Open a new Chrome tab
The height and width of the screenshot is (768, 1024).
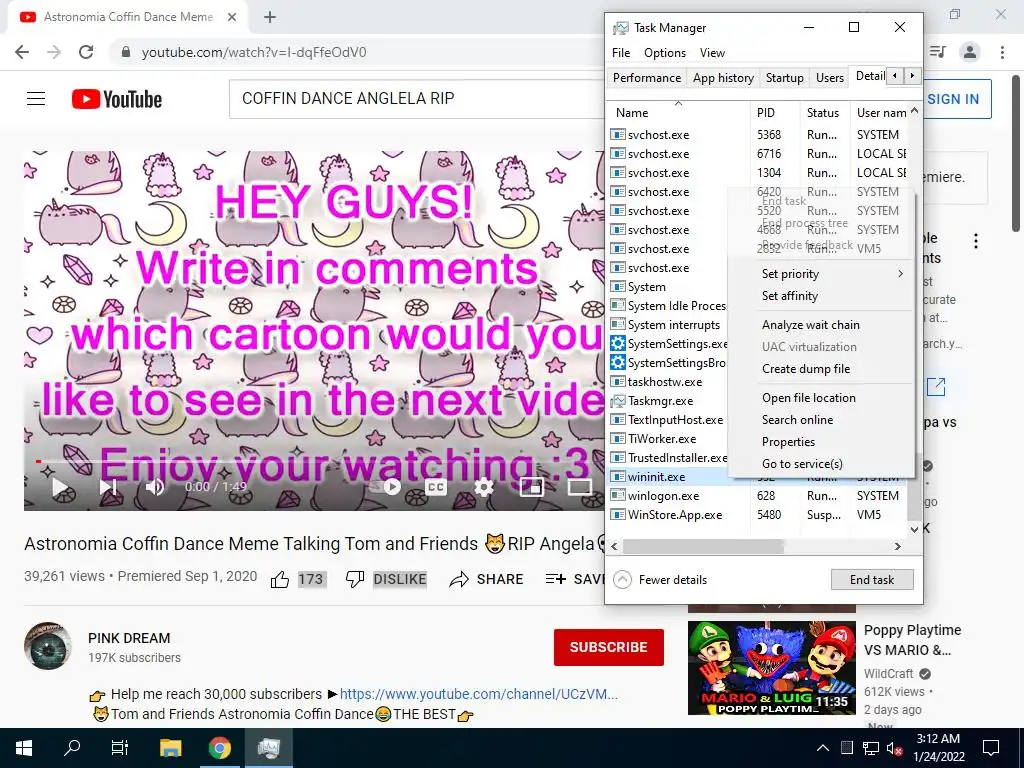(x=270, y=17)
